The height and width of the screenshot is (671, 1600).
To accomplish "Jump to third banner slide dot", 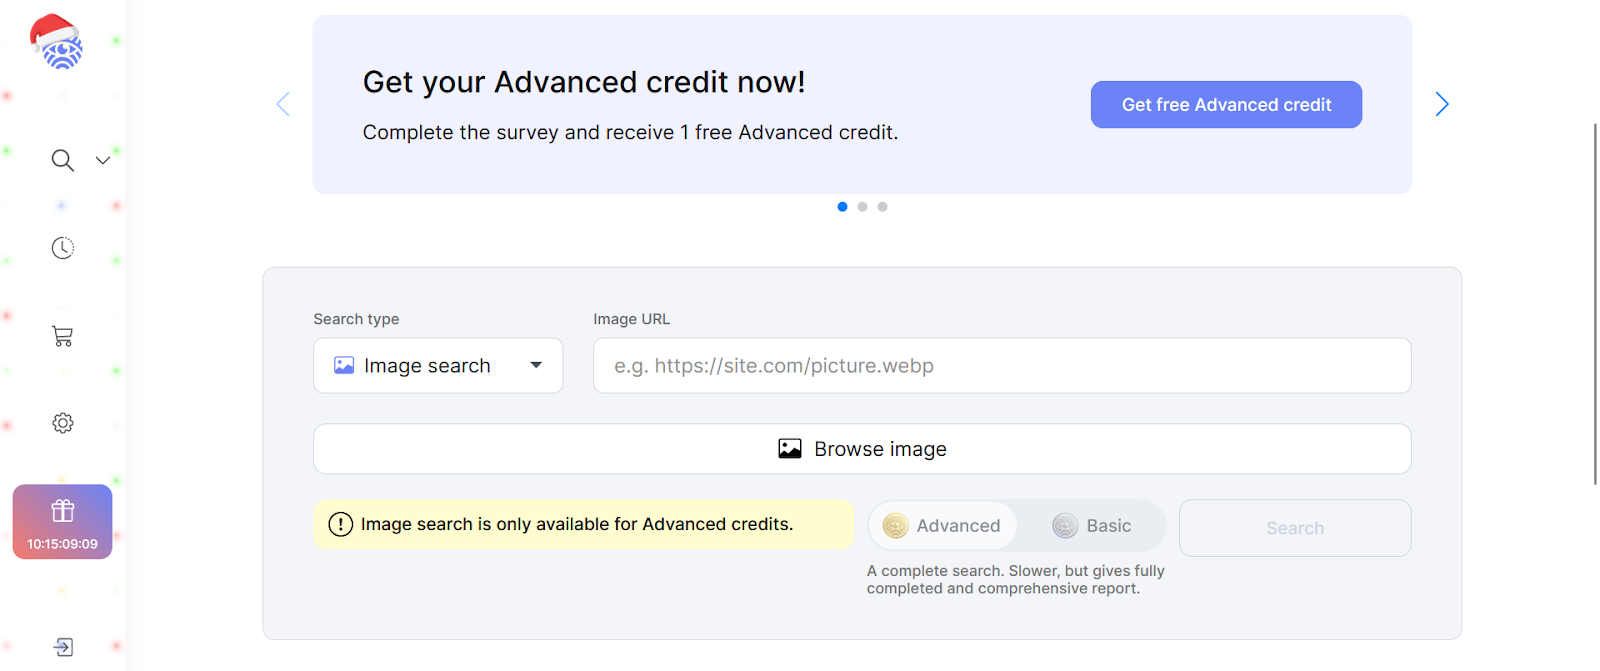I will click(882, 207).
